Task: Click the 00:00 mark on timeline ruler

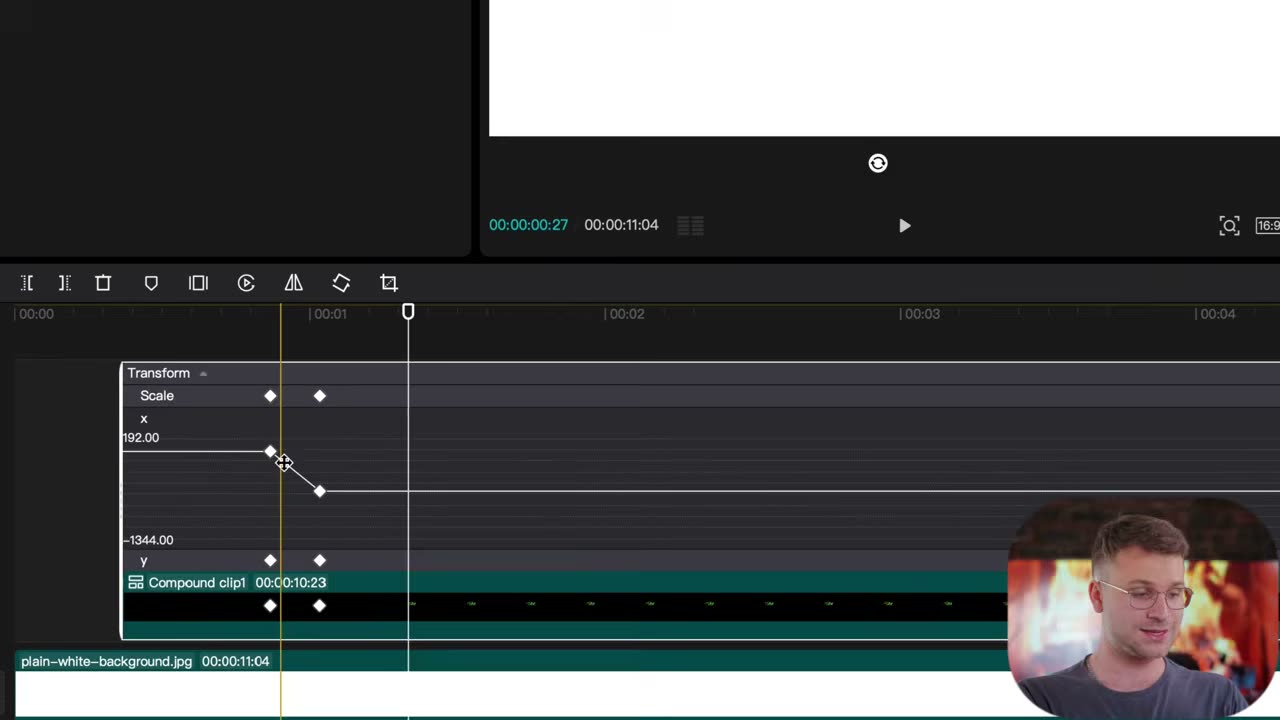Action: (36, 314)
